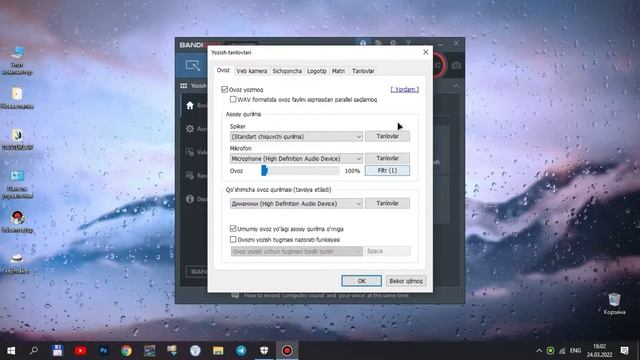Click the Filtr (1) button
Viewport: 640px width, 360px height.
tap(387, 171)
